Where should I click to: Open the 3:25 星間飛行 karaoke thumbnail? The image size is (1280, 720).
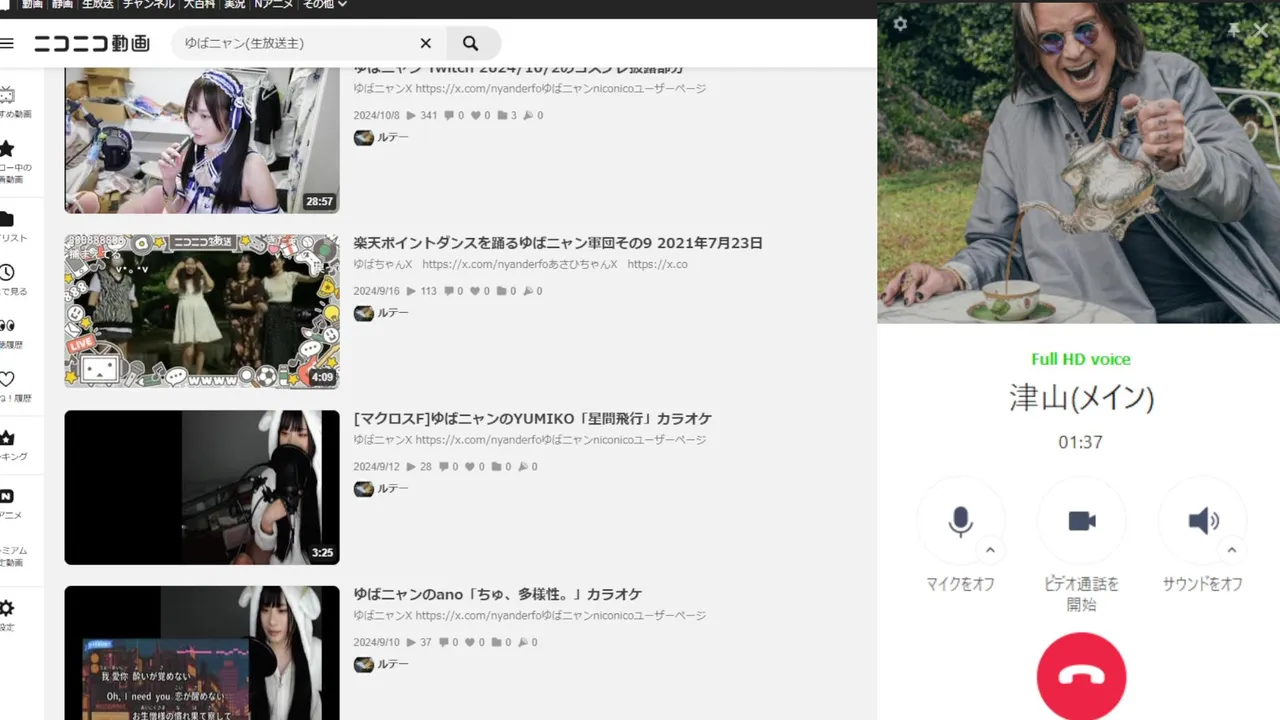(x=202, y=487)
